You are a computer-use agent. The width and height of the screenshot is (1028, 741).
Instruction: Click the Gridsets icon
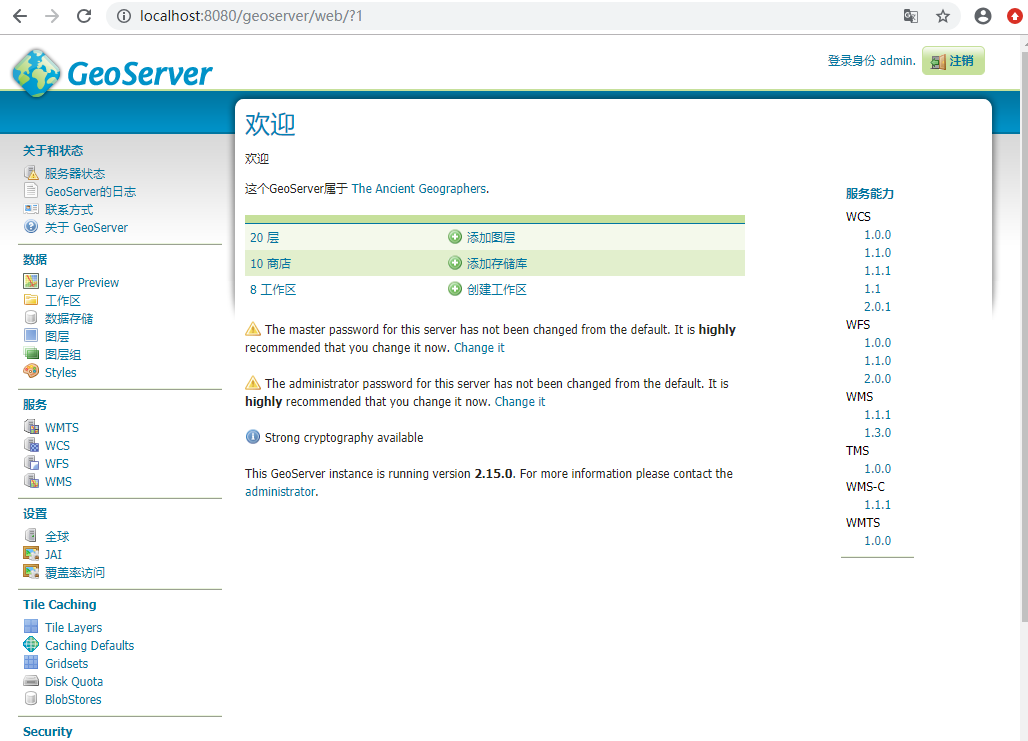[31, 662]
